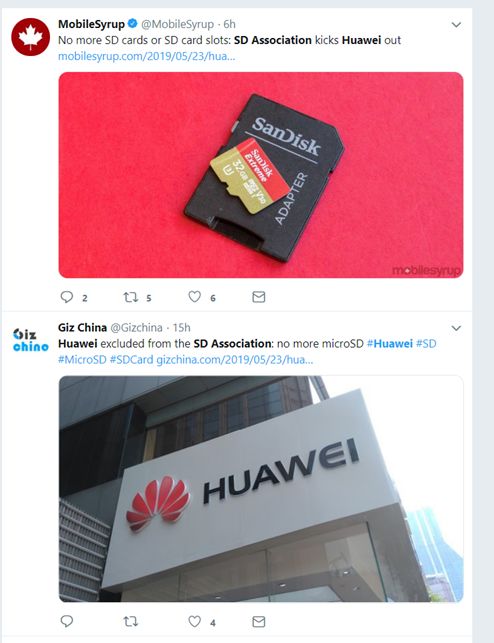Open the #Huawei hashtag
The height and width of the screenshot is (643, 494).
[389, 344]
